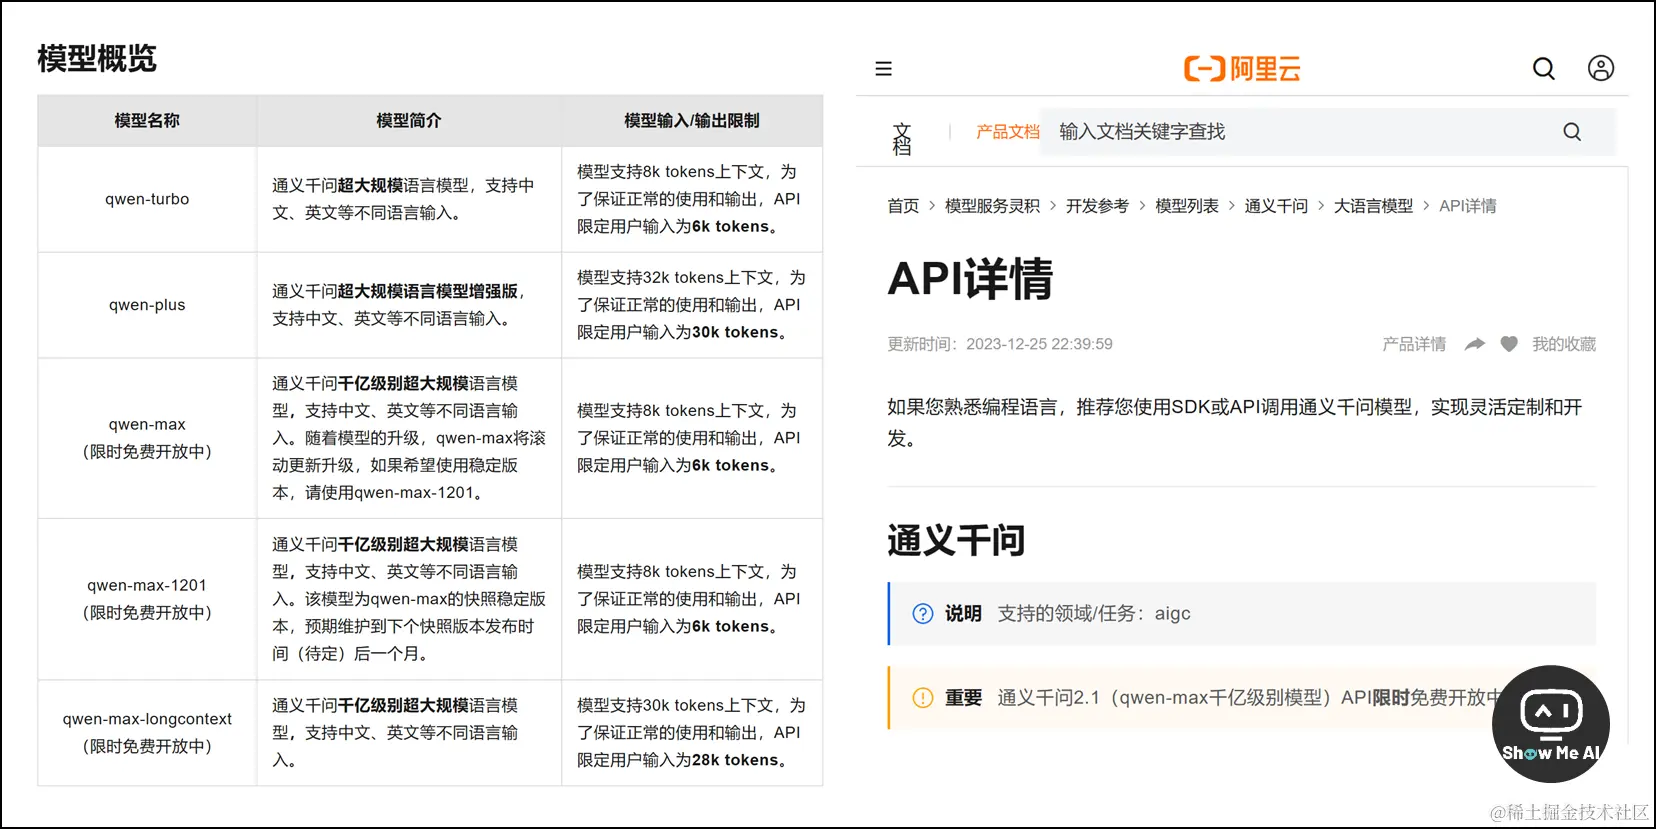Click the 模型简介 column header

click(x=409, y=121)
